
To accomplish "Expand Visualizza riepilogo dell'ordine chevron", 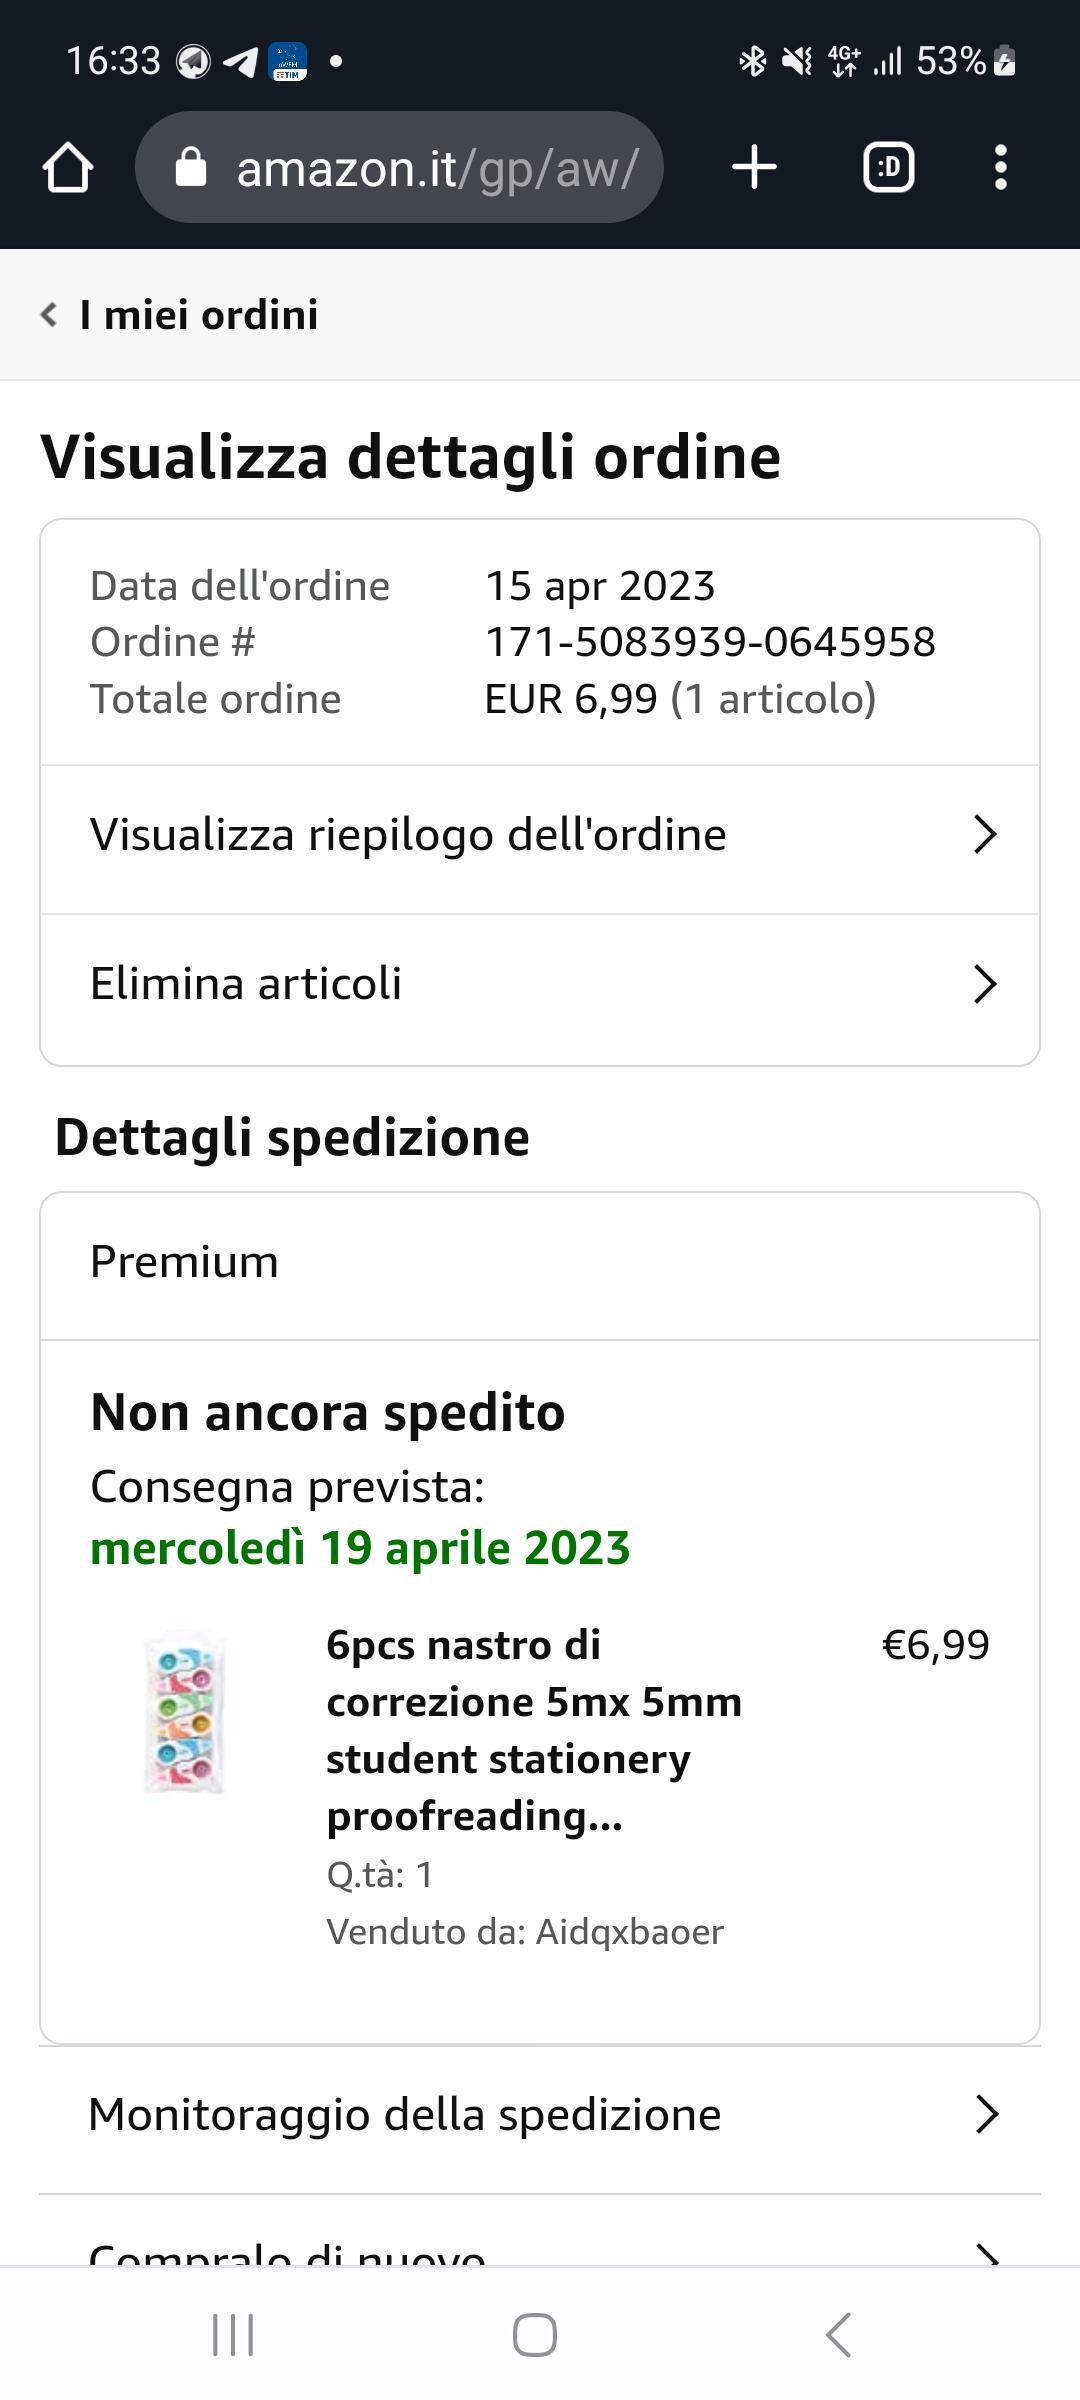I will tap(985, 835).
